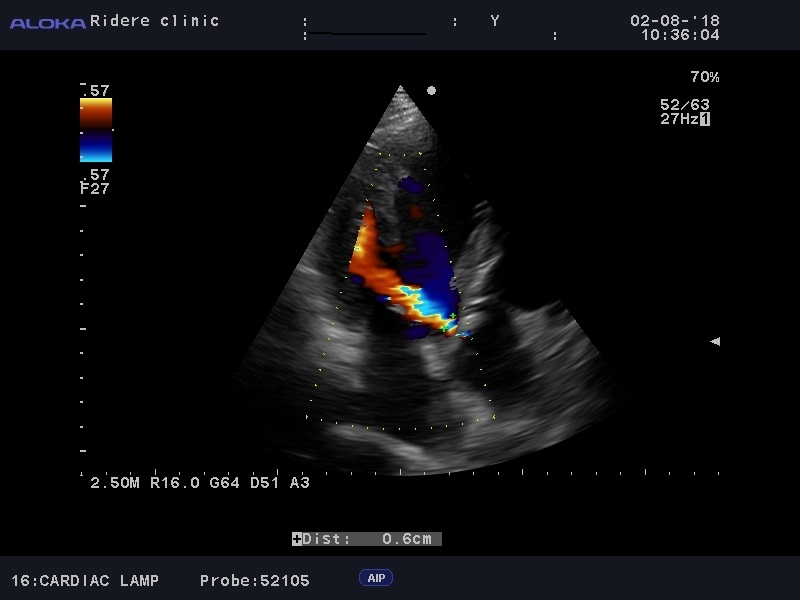Click the ALOKA logo in the header
800x600 pixels.
click(x=47, y=22)
